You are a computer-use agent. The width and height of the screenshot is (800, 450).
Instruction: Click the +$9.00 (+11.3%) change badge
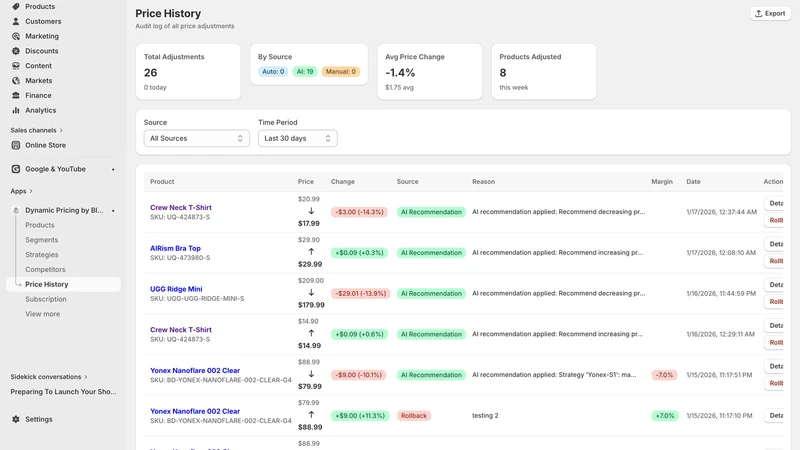(360, 416)
